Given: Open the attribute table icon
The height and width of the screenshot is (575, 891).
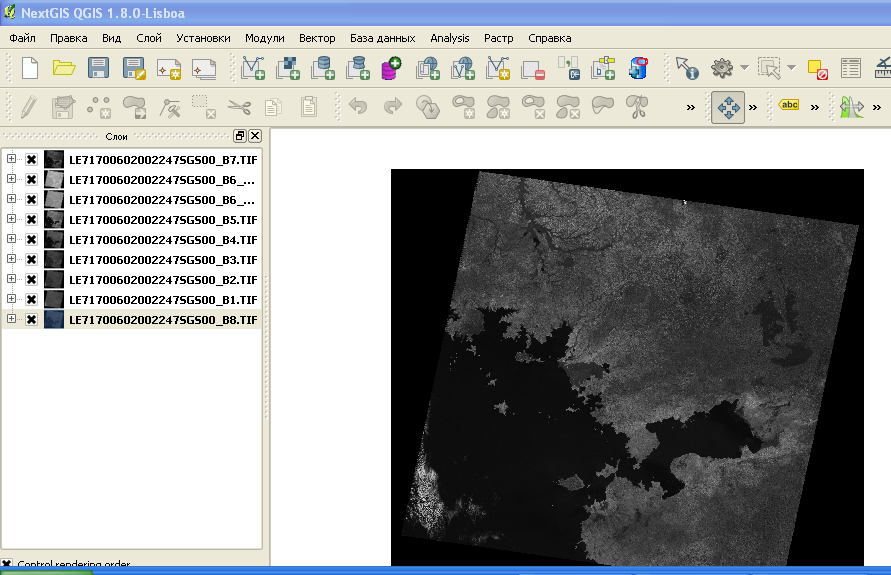Looking at the screenshot, I should pos(850,68).
